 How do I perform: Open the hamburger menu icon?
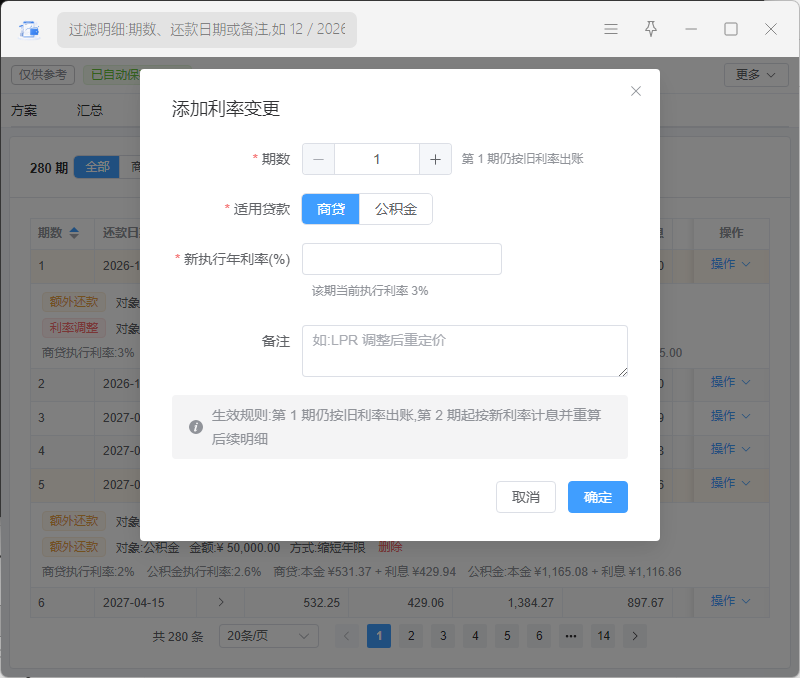point(611,29)
